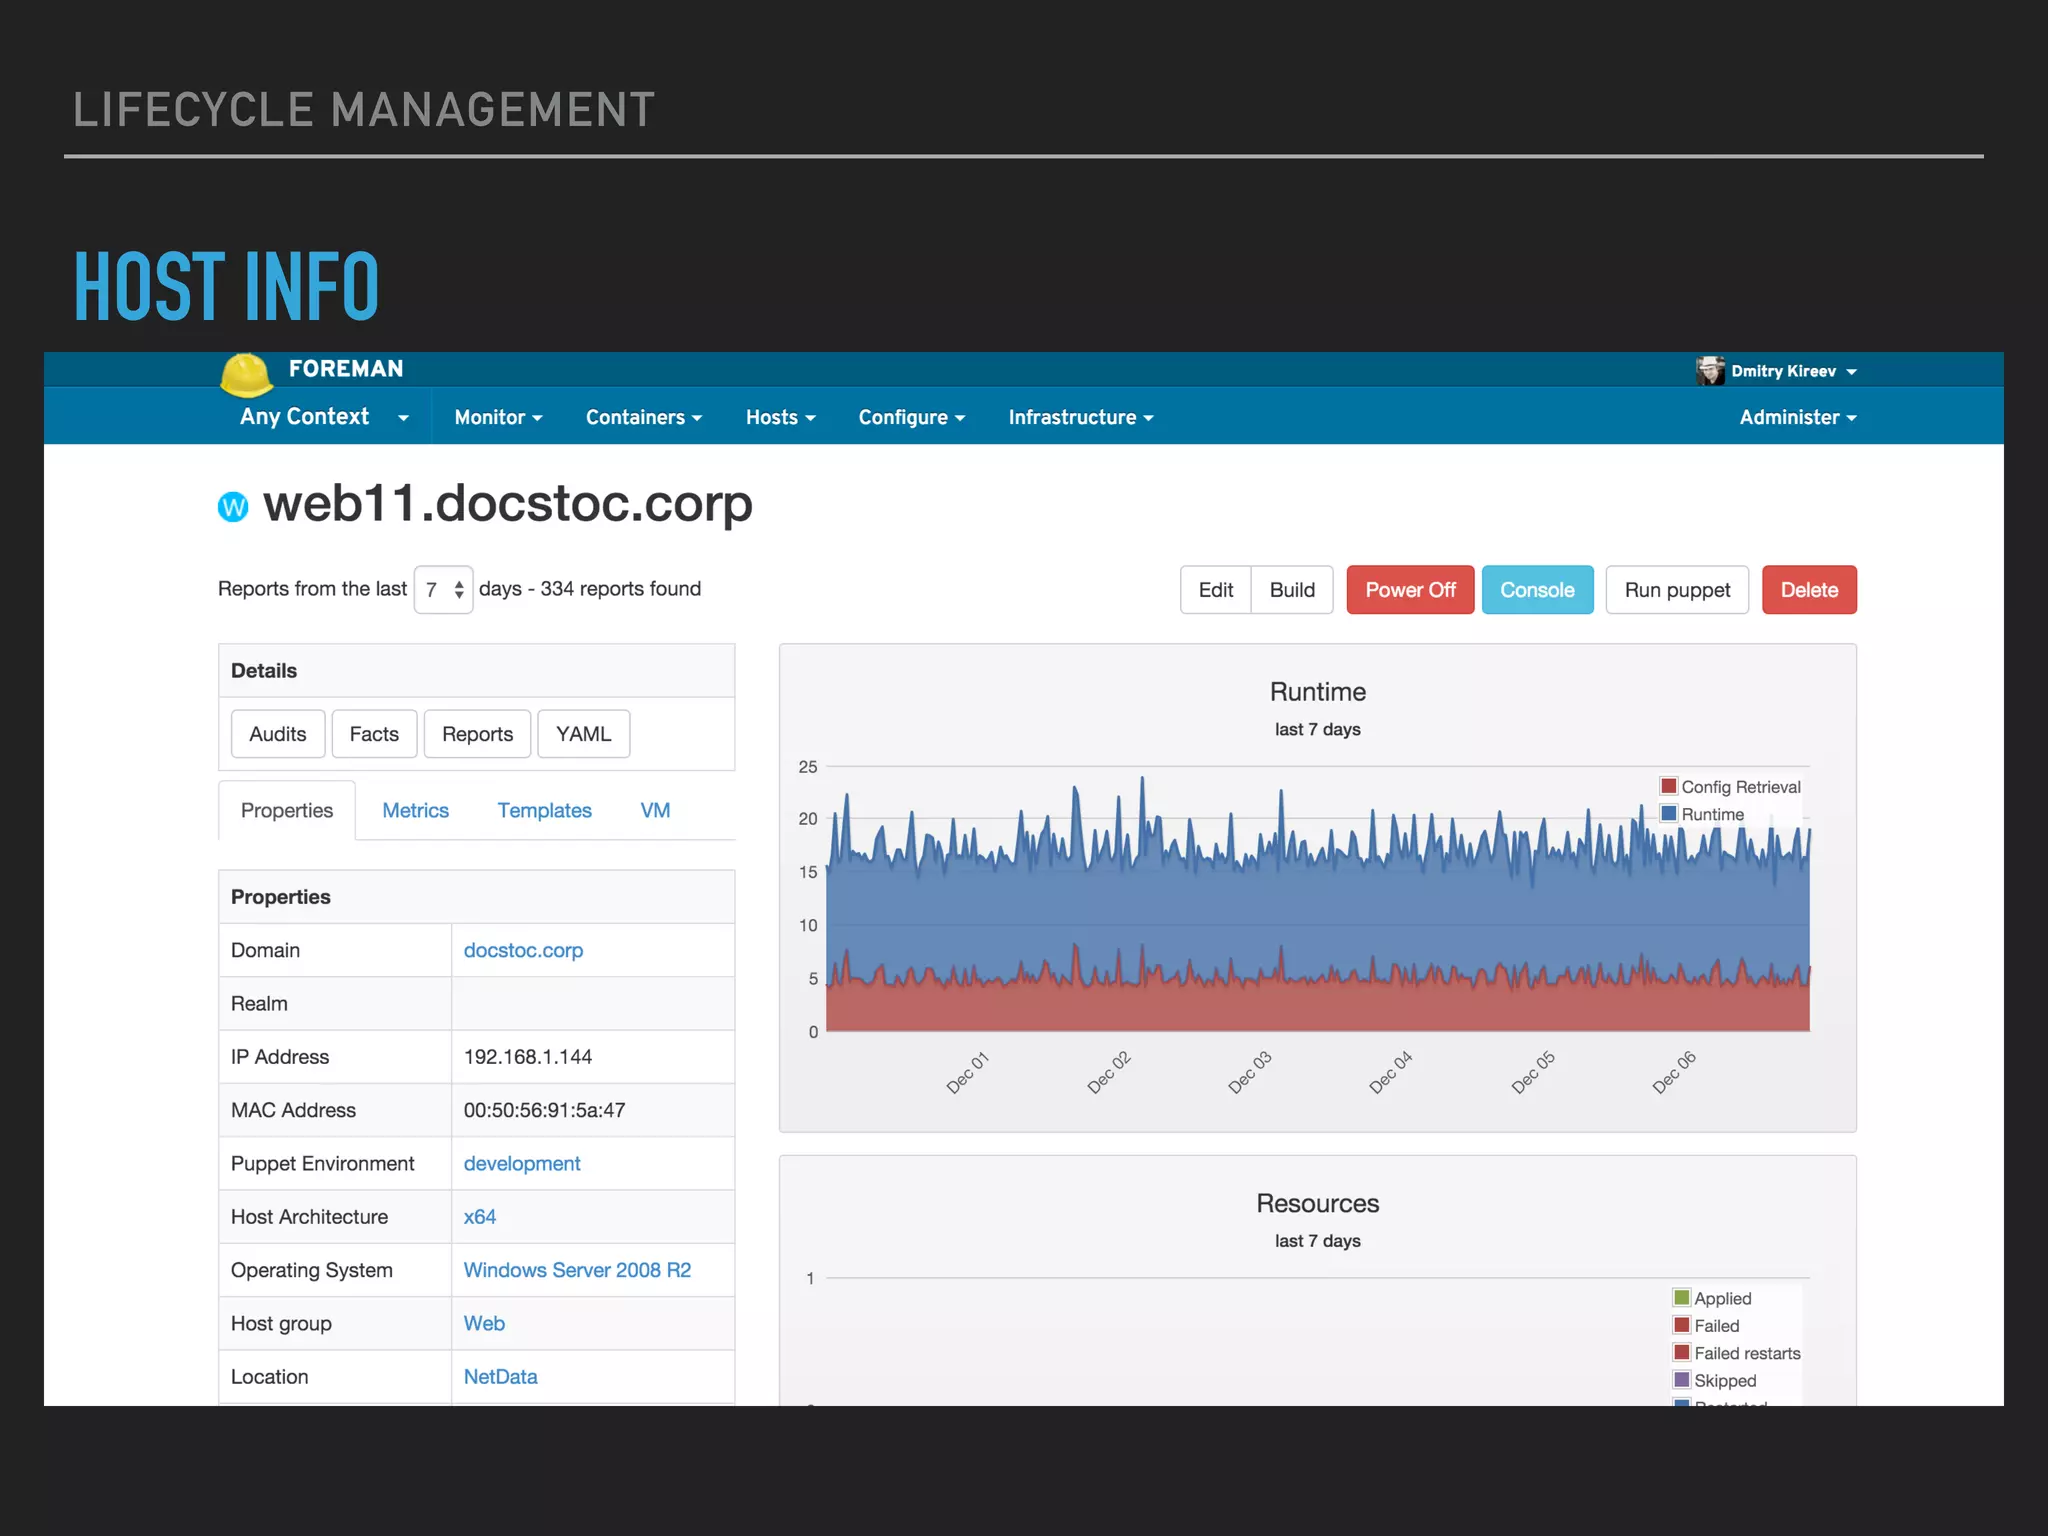Toggle Config Retrieval legend red swatch
The image size is (2048, 1536).
point(1668,786)
